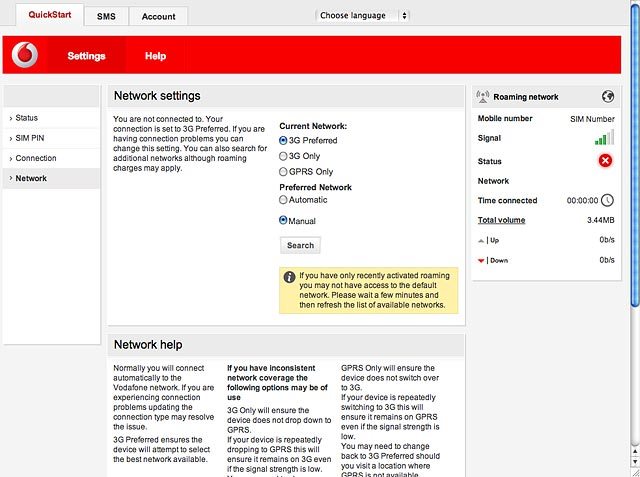Choose Automatic preferred network

[x=283, y=200]
